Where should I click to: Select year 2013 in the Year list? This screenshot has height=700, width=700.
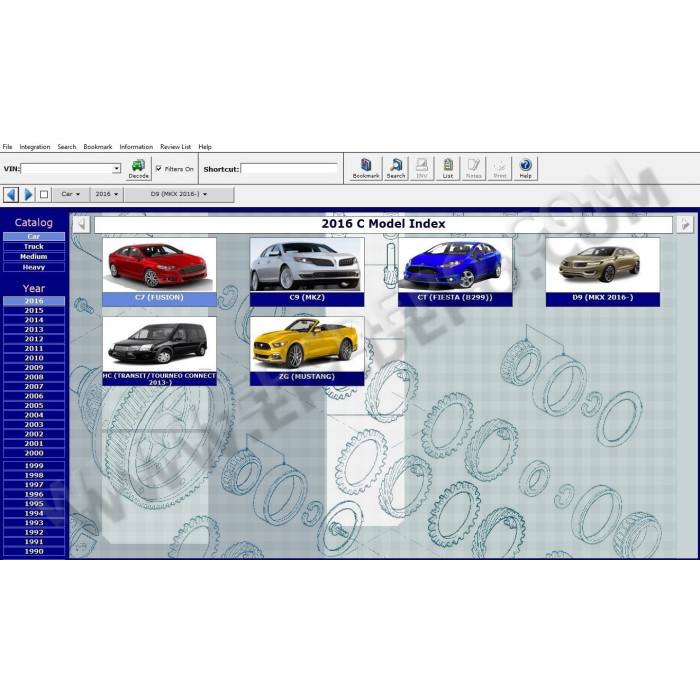tap(34, 329)
